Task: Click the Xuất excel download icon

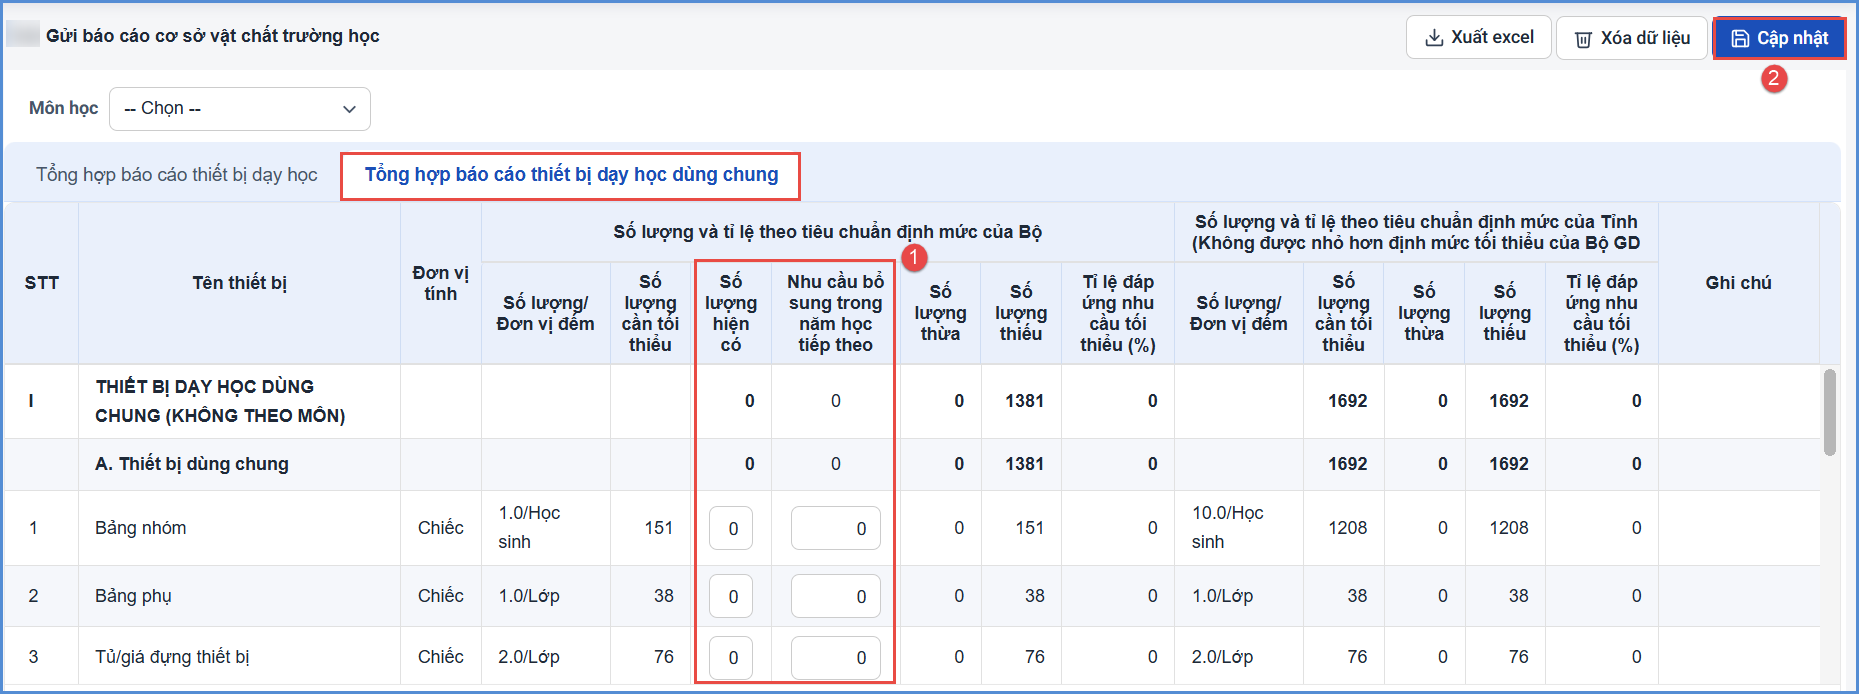Action: pos(1434,38)
